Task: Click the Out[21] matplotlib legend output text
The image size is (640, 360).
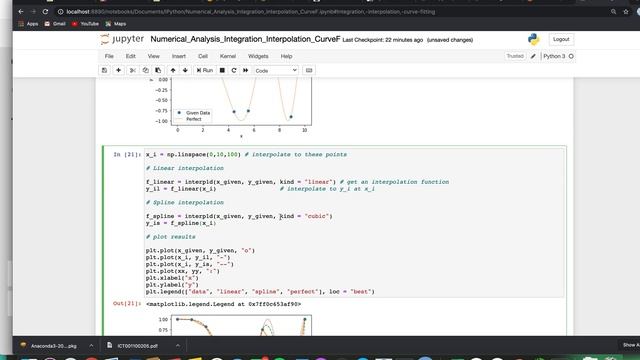Action: click(x=223, y=304)
